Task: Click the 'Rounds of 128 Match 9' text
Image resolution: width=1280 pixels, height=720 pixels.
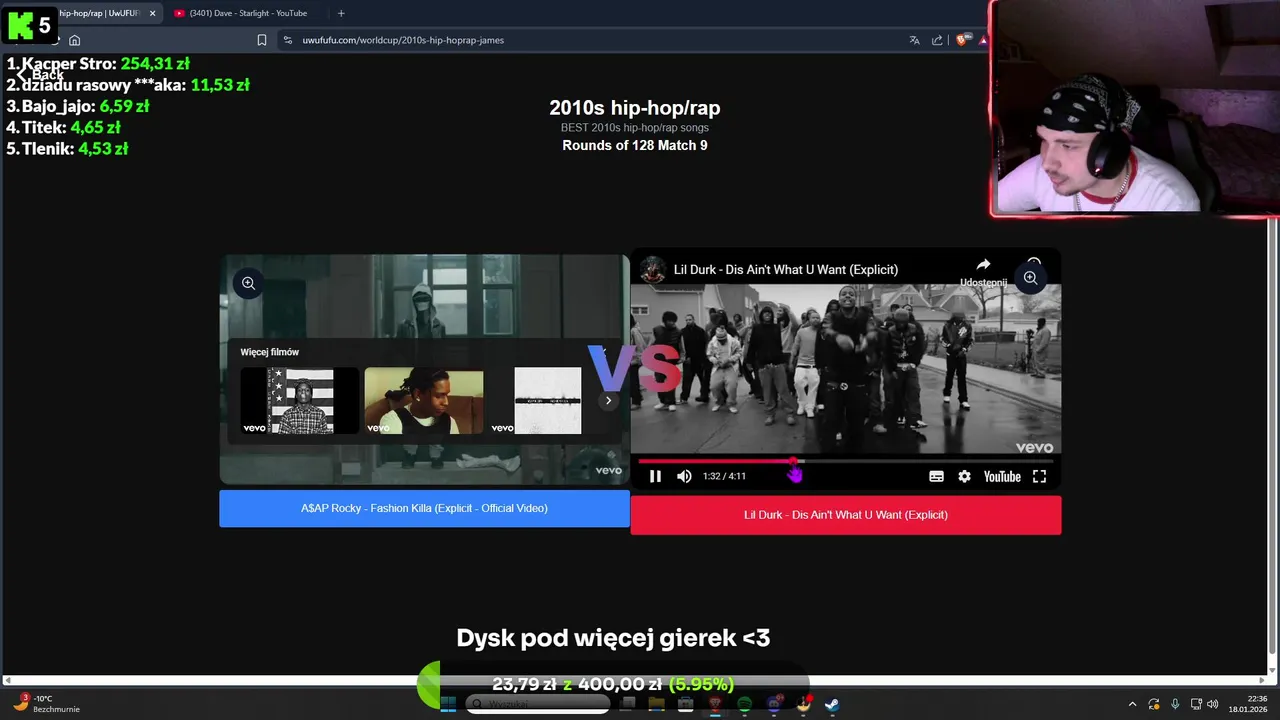Action: click(x=635, y=145)
